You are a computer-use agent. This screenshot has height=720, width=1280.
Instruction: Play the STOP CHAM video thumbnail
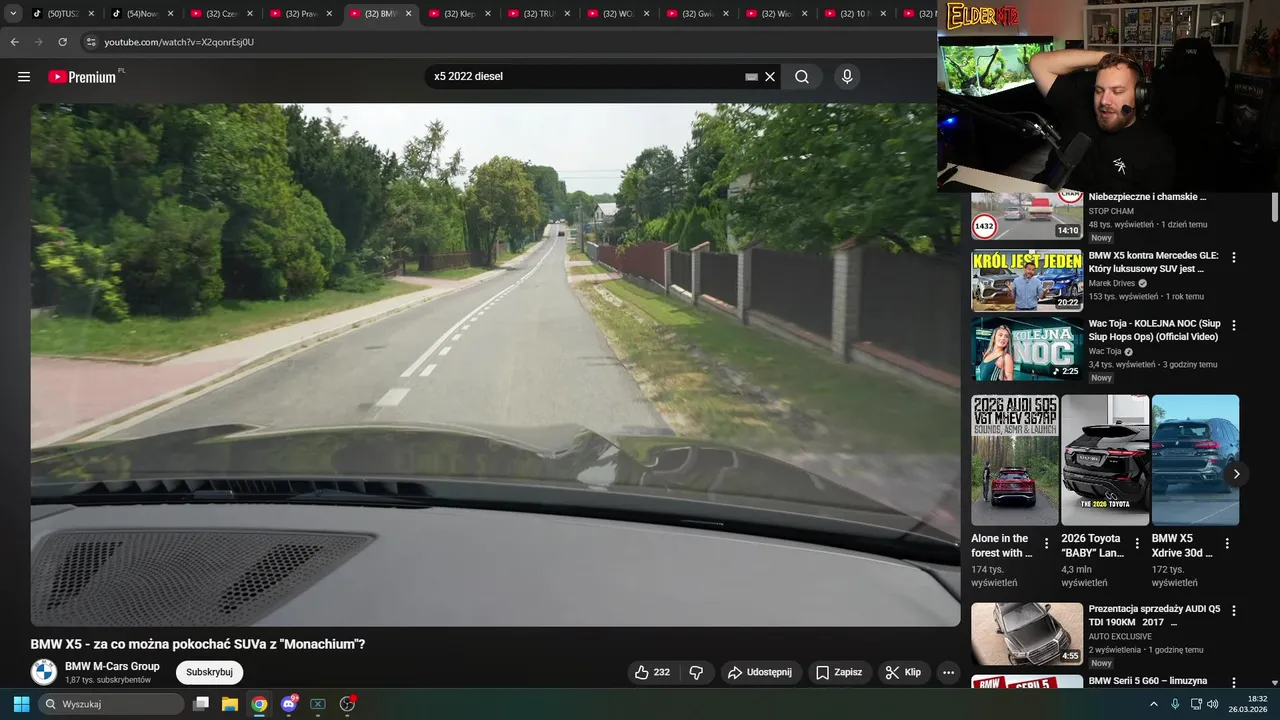(1027, 214)
